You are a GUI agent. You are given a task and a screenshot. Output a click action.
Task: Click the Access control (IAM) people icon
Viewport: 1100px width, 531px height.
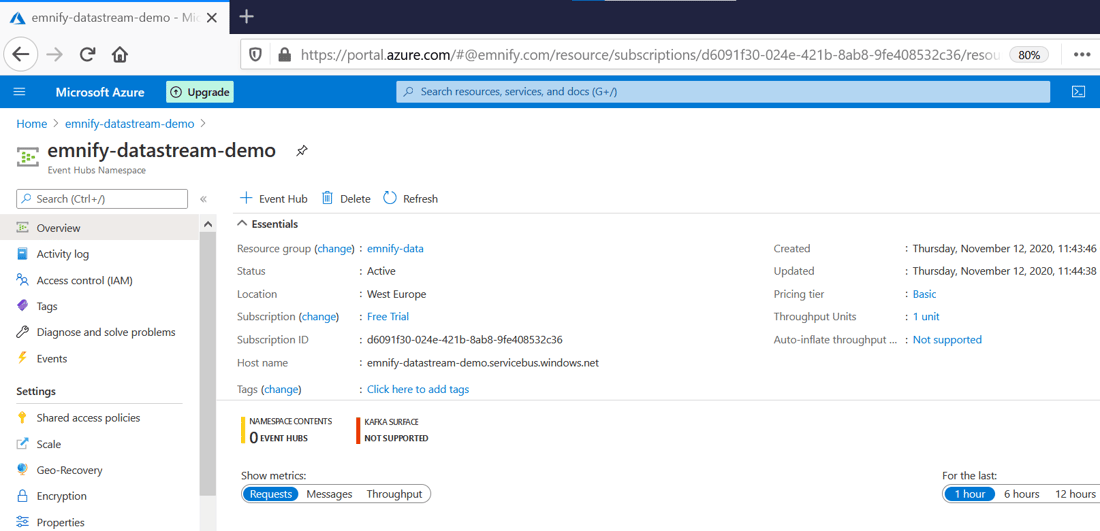coord(22,280)
